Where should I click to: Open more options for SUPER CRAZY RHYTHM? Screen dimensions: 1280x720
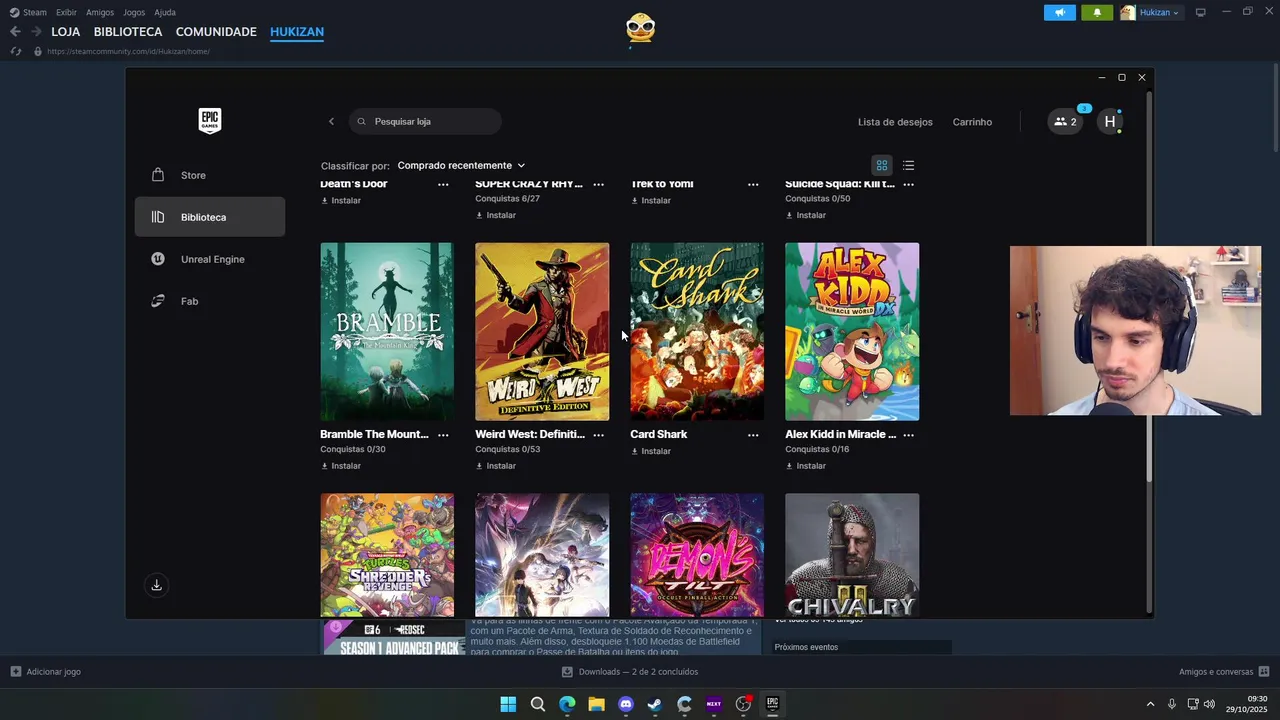point(598,185)
